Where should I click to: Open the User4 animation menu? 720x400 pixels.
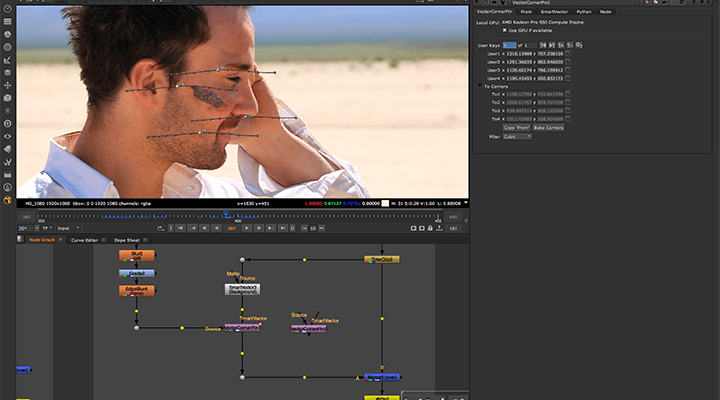pyautogui.click(x=568, y=79)
